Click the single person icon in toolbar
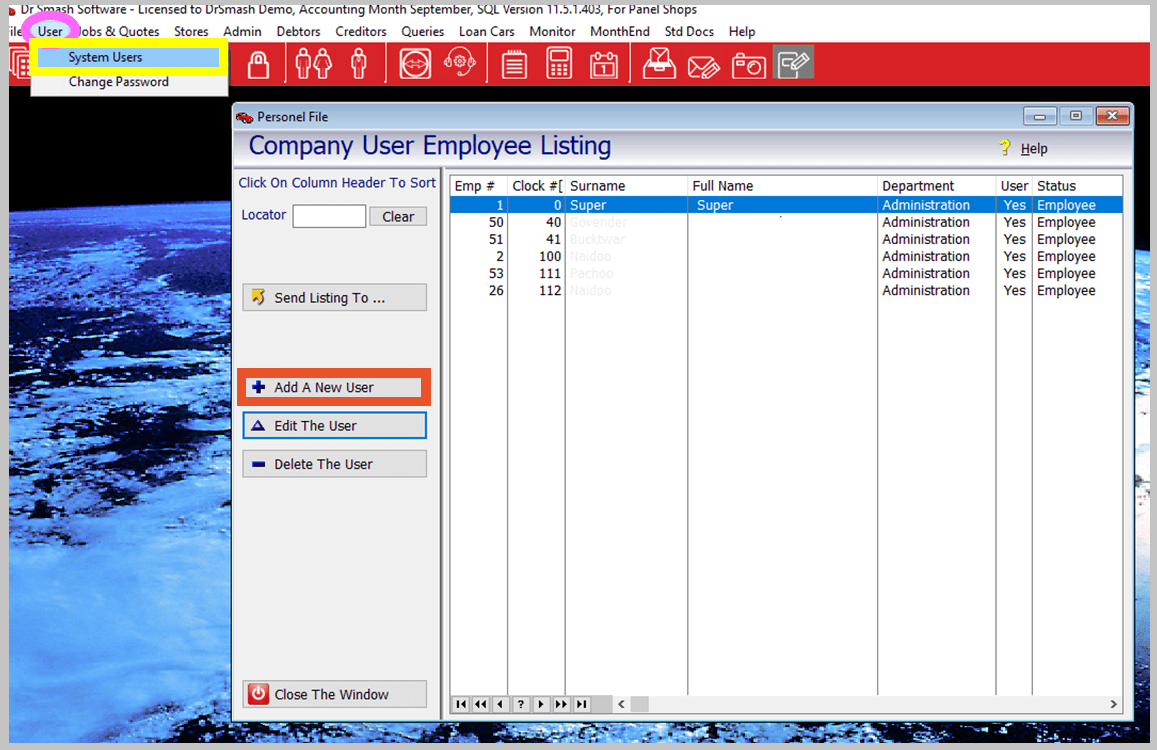This screenshot has height=750, width=1157. 359,63
